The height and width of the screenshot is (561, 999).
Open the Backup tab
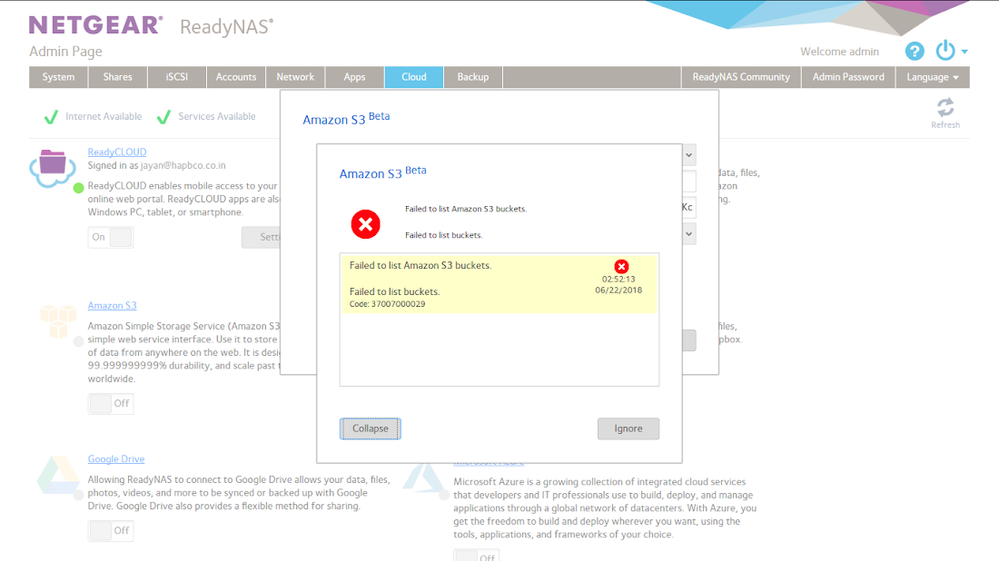pyautogui.click(x=473, y=77)
